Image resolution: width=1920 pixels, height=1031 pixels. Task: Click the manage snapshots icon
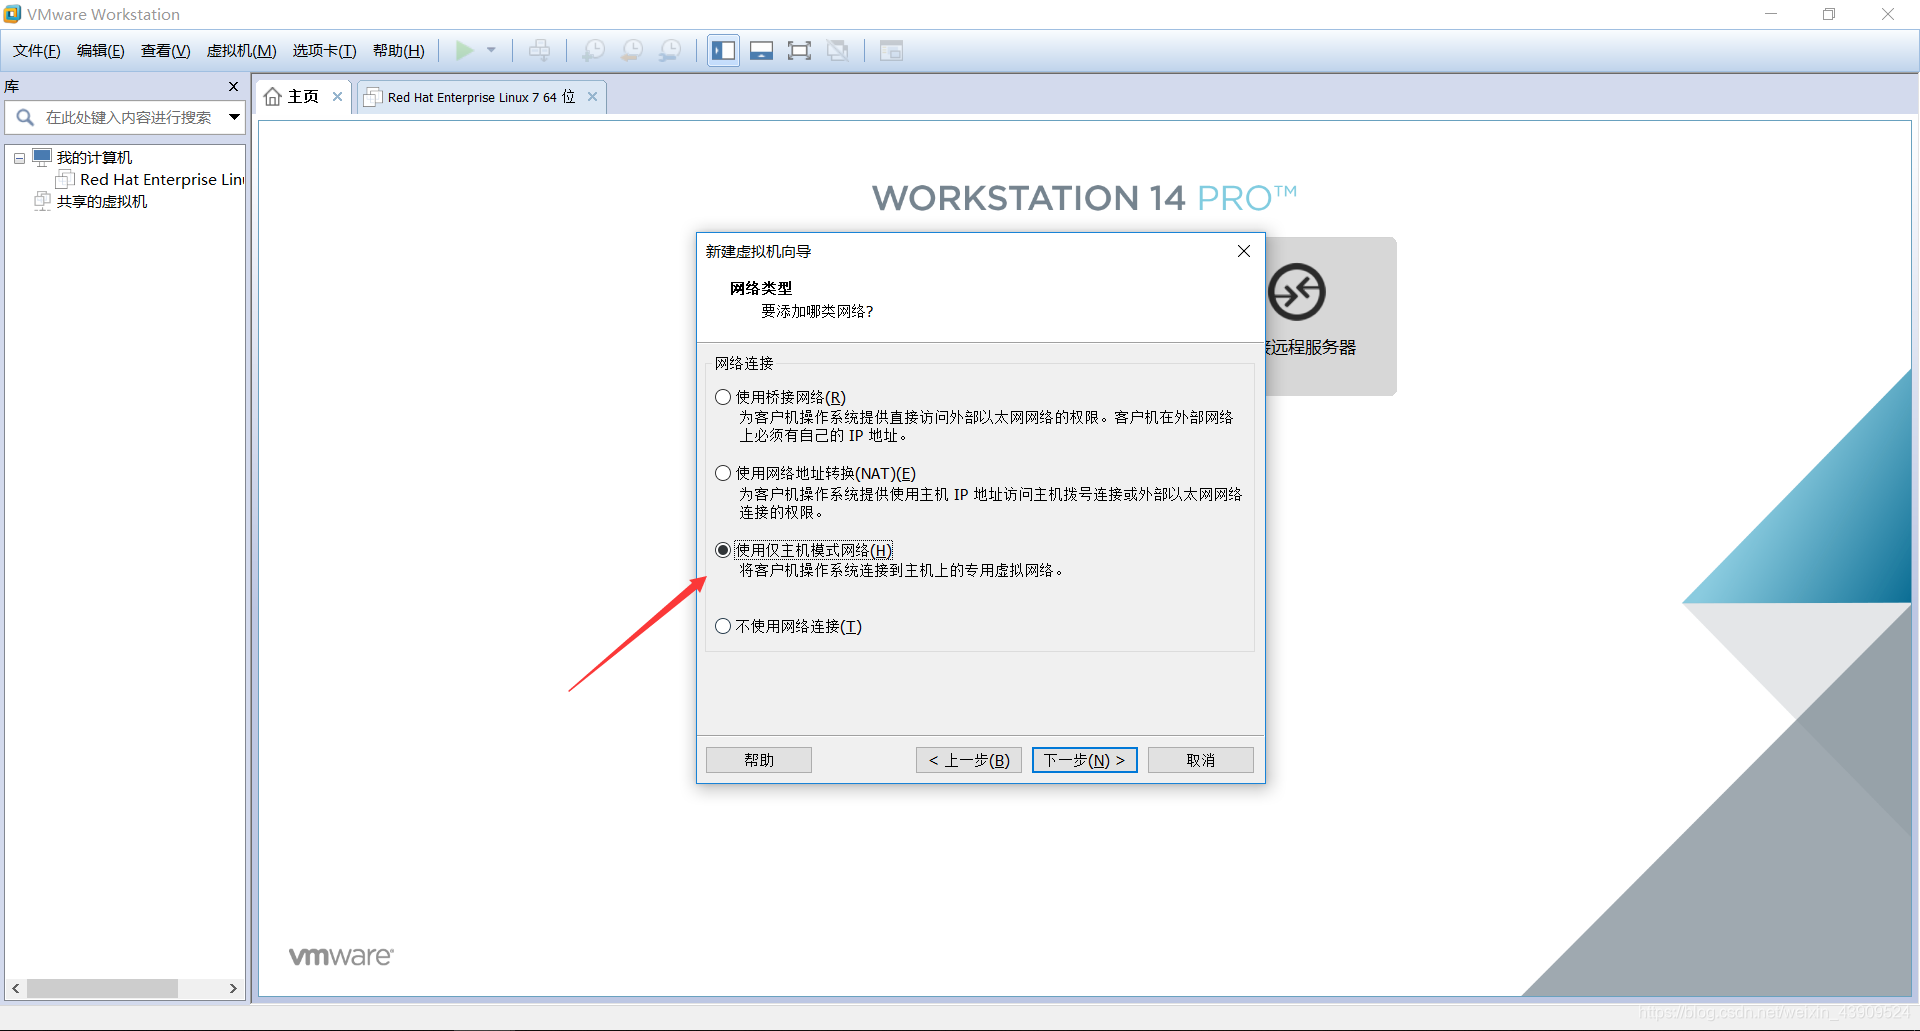[670, 50]
